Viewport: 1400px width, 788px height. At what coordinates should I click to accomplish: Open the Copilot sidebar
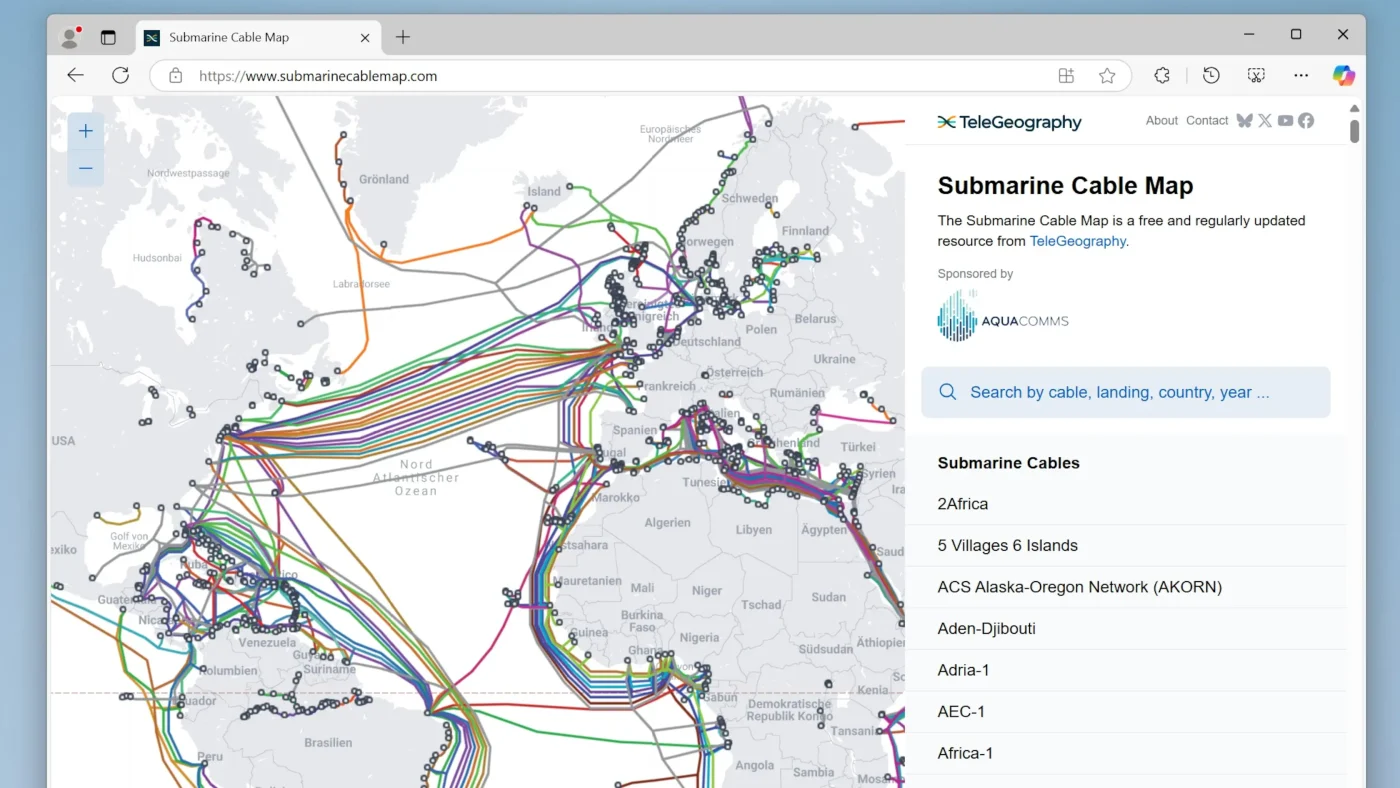point(1344,75)
